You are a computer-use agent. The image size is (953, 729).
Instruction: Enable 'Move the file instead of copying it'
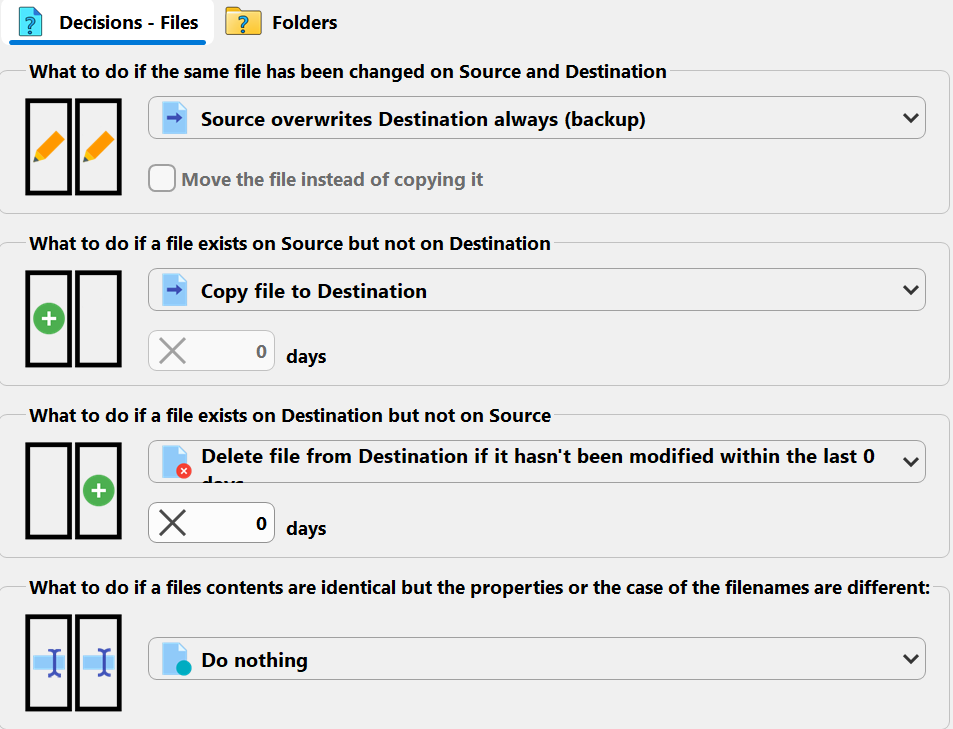click(162, 179)
